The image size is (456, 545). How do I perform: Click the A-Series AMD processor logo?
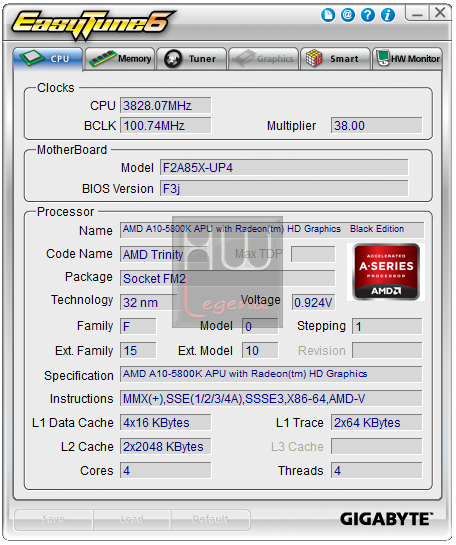click(x=386, y=272)
